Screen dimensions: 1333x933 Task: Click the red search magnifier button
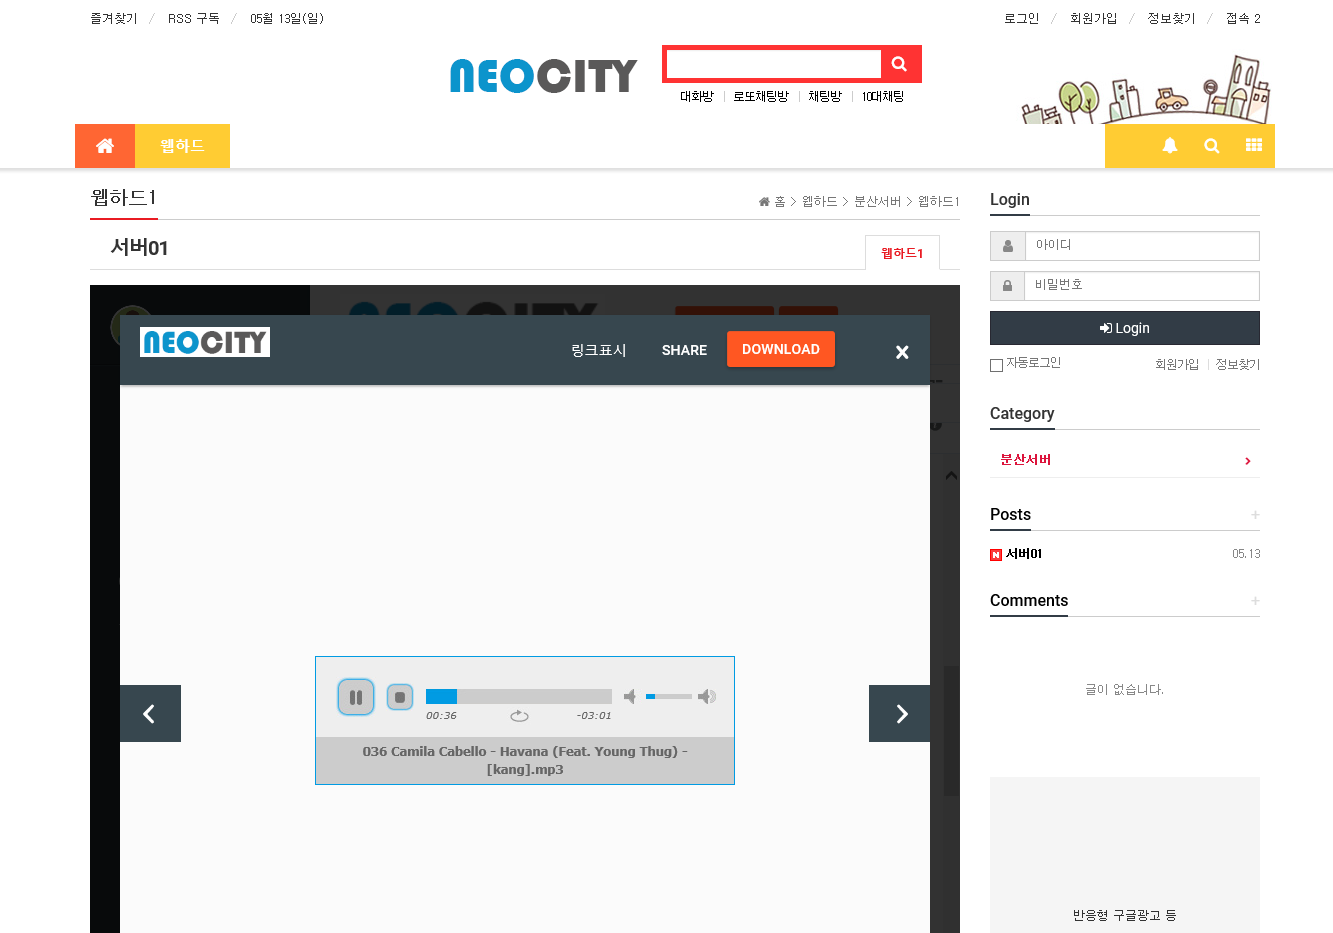click(x=899, y=64)
